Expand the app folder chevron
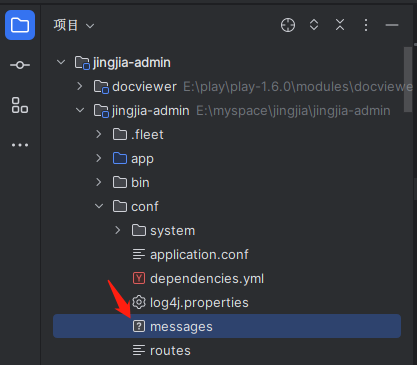The image size is (417, 365). 99,158
